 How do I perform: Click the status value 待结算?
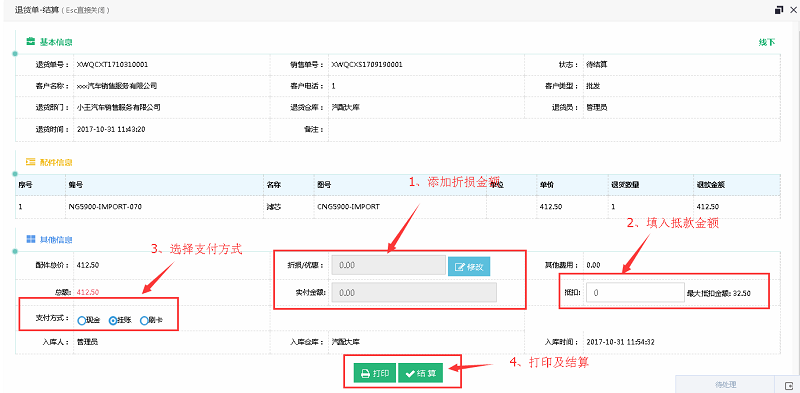pos(596,65)
